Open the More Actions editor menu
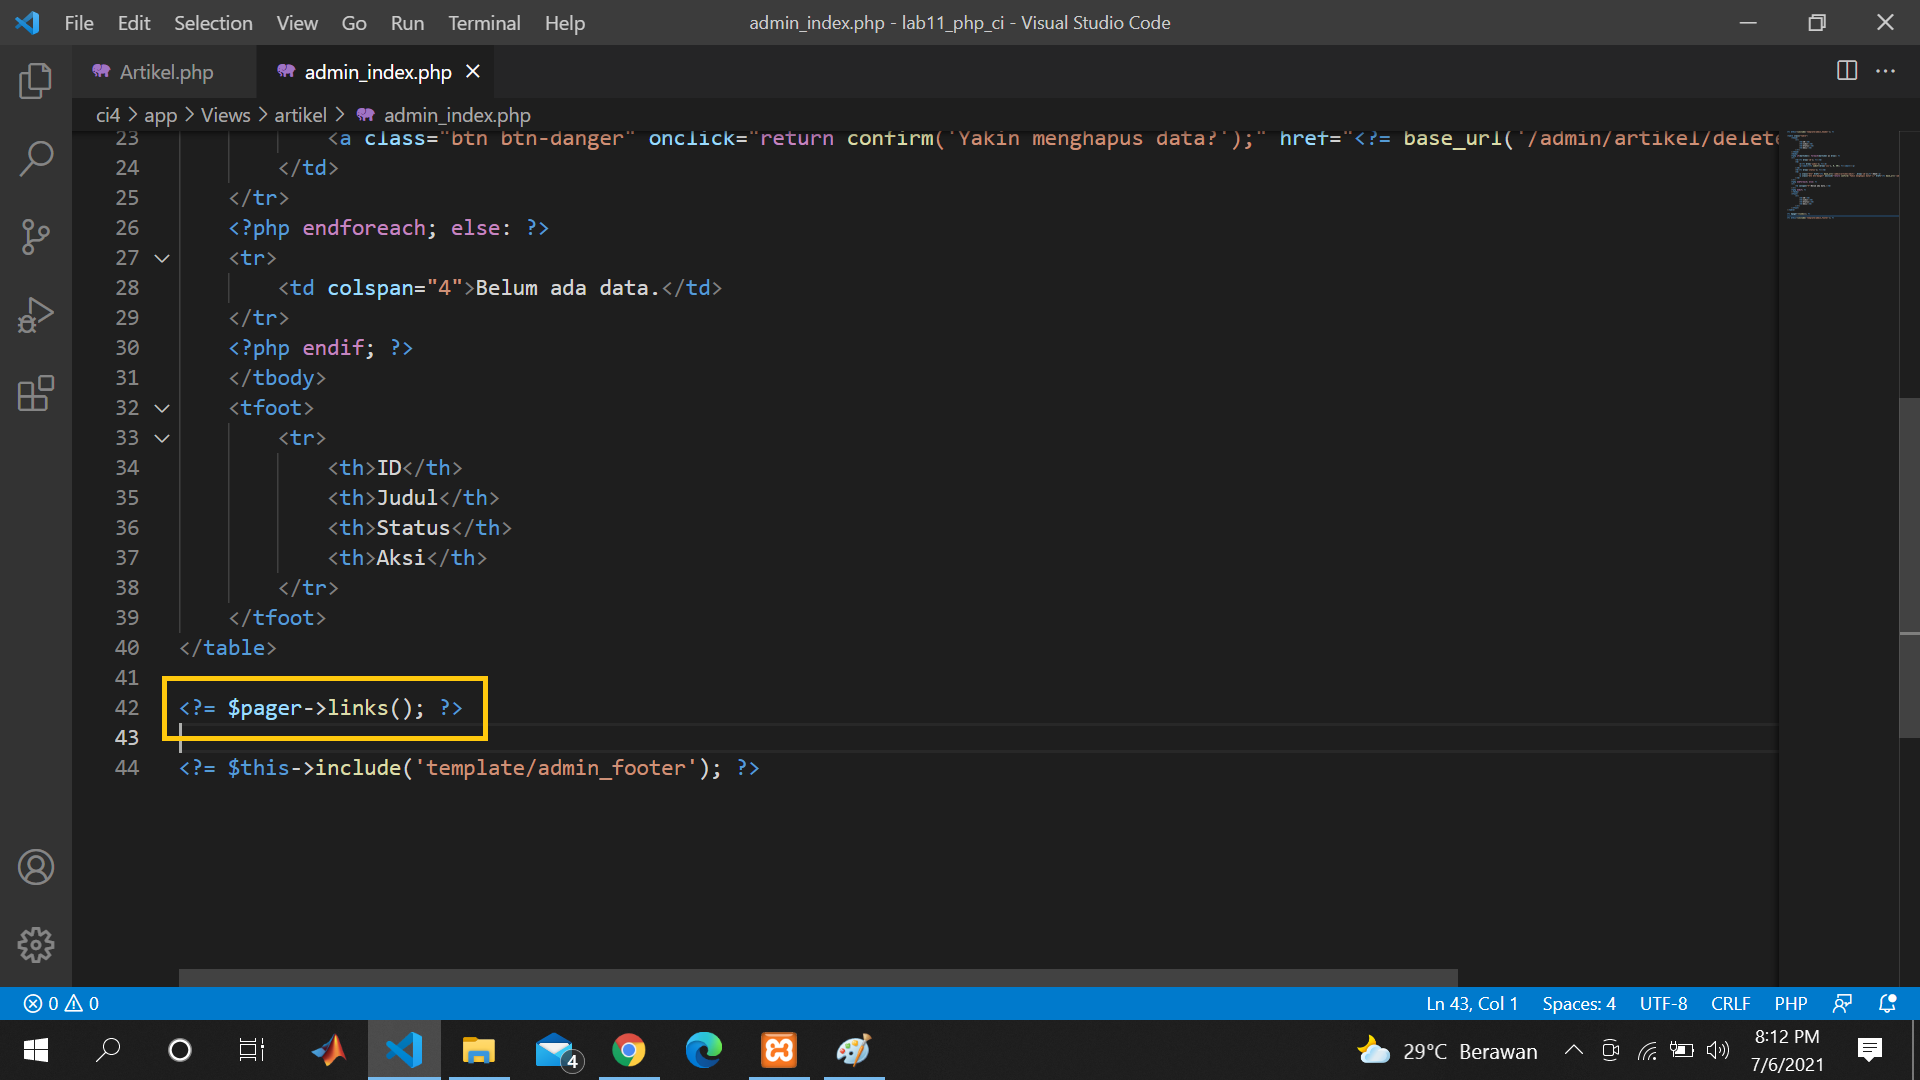This screenshot has width=1920, height=1080. coord(1887,71)
